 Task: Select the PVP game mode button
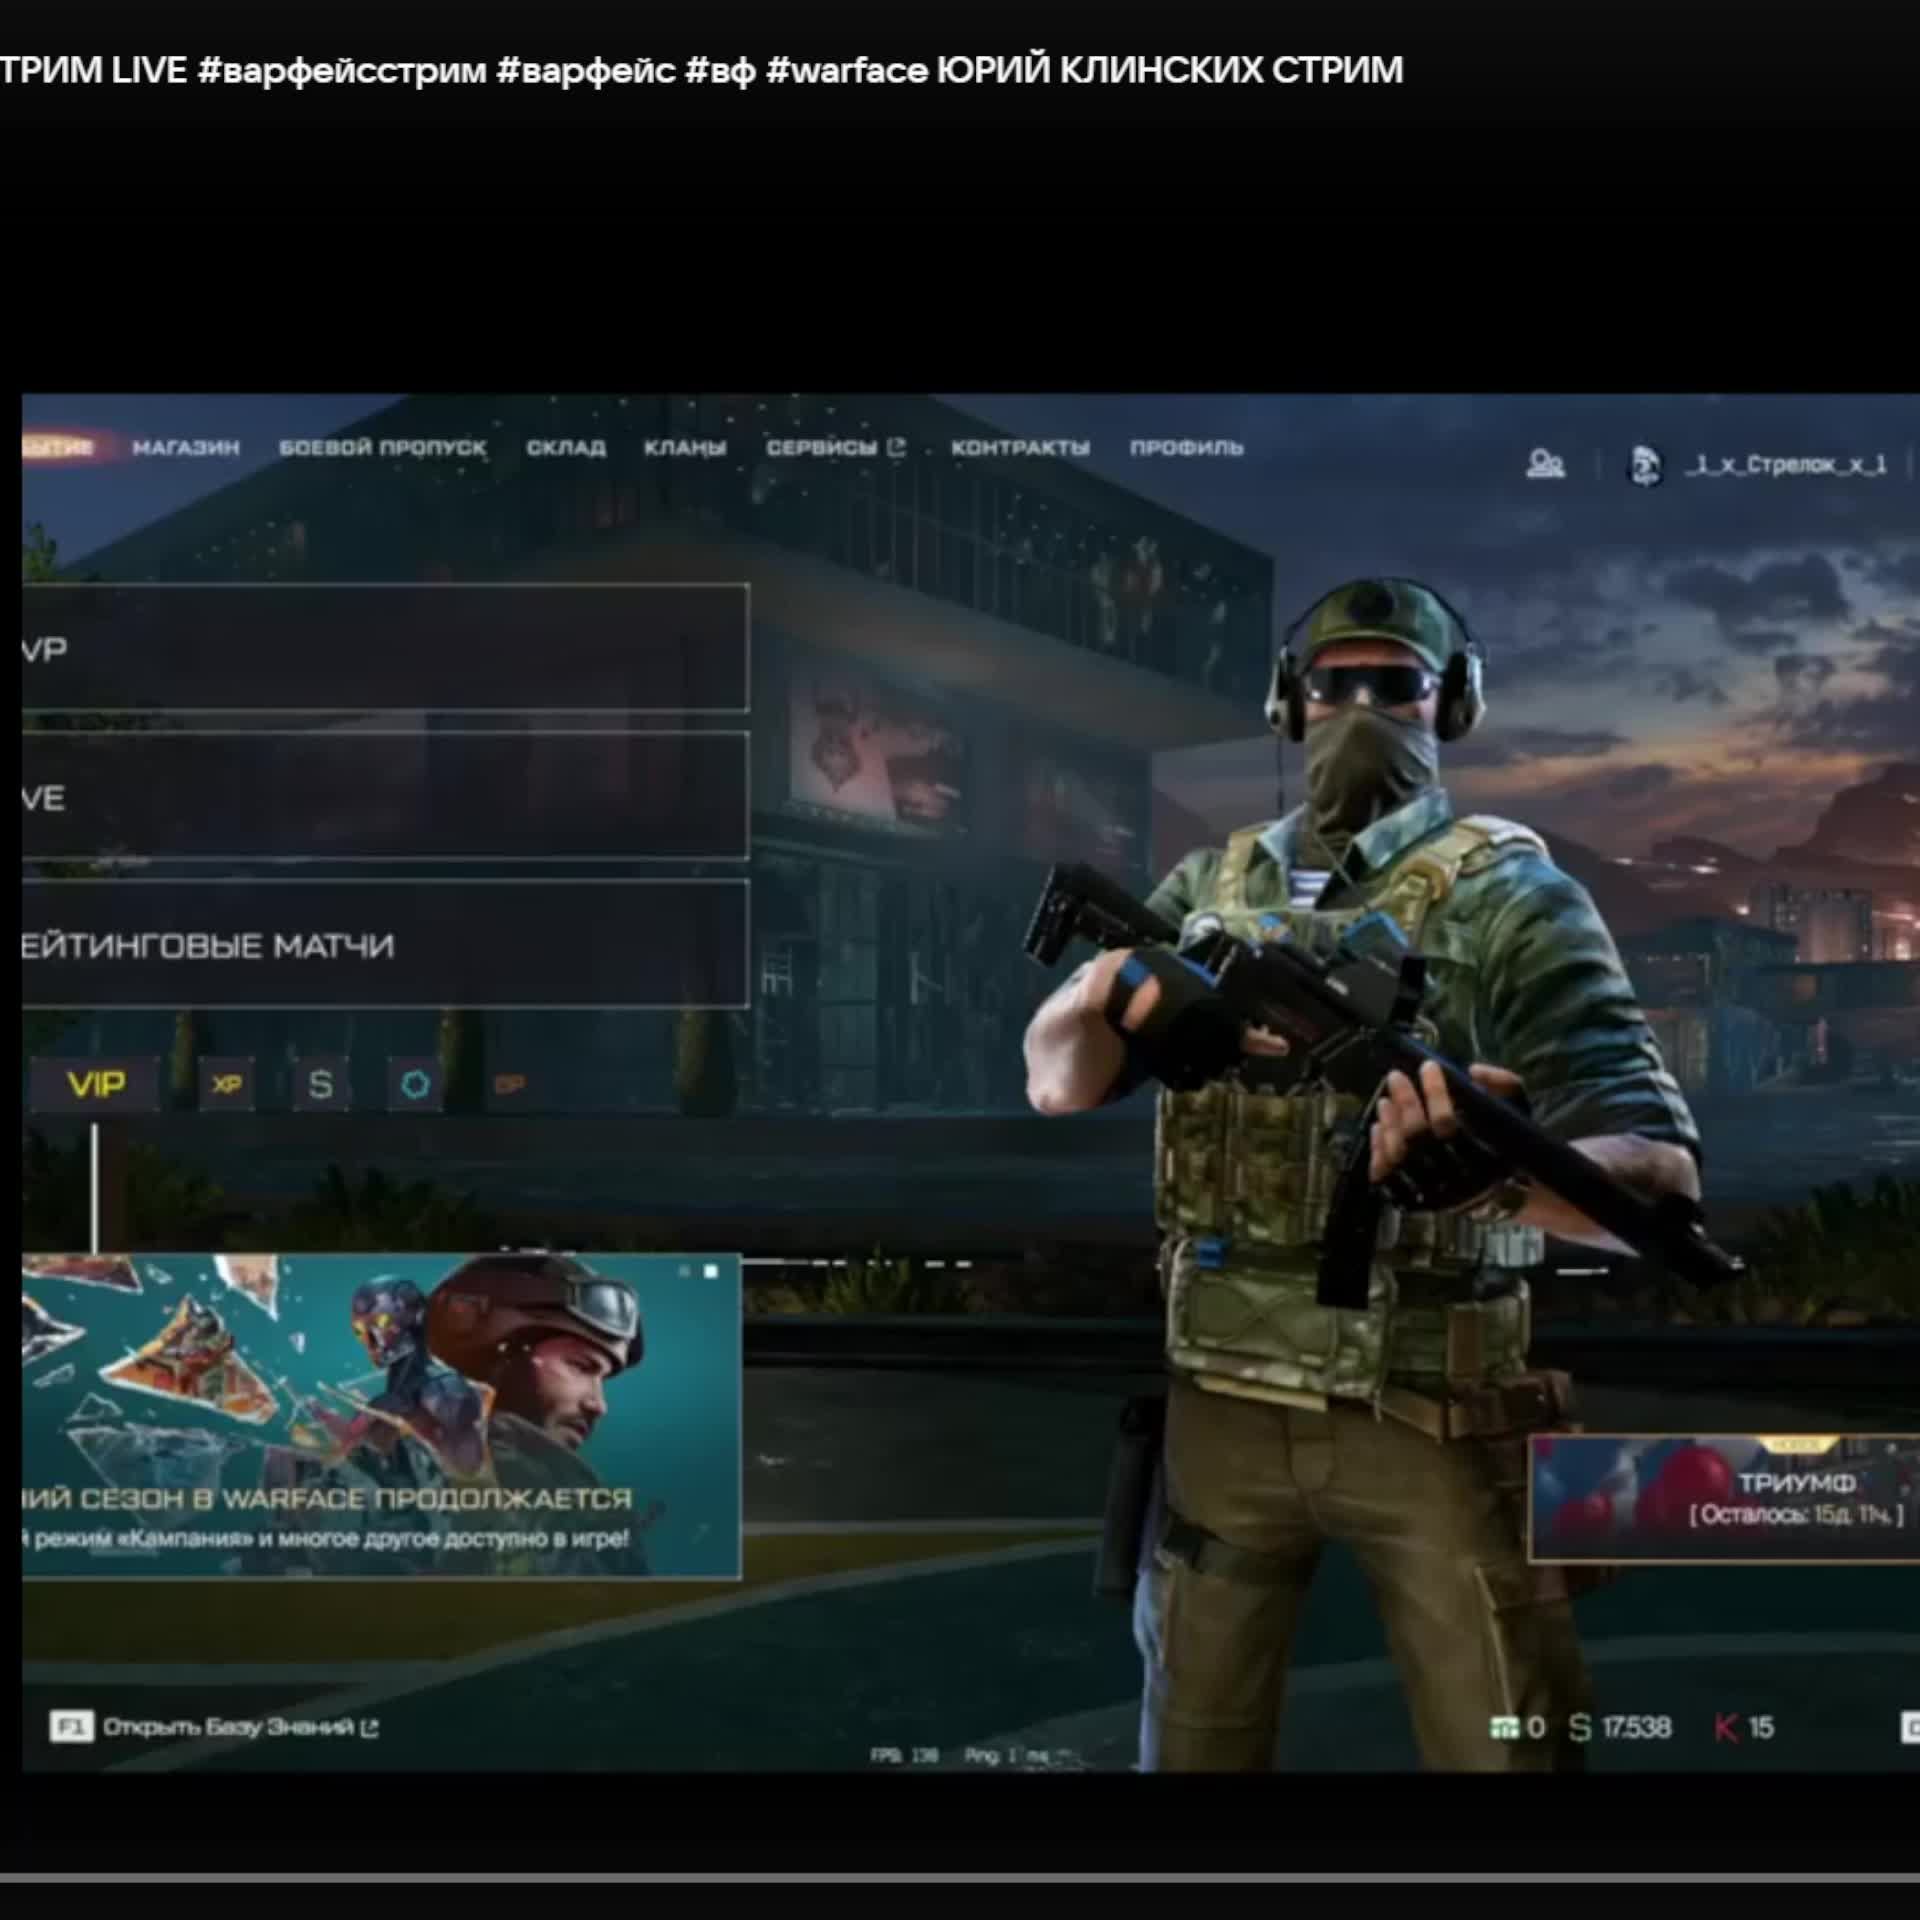385,648
